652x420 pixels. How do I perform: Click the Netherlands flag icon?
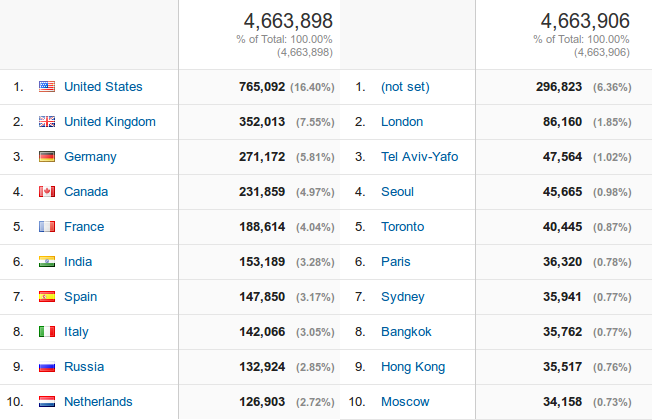[x=47, y=402]
